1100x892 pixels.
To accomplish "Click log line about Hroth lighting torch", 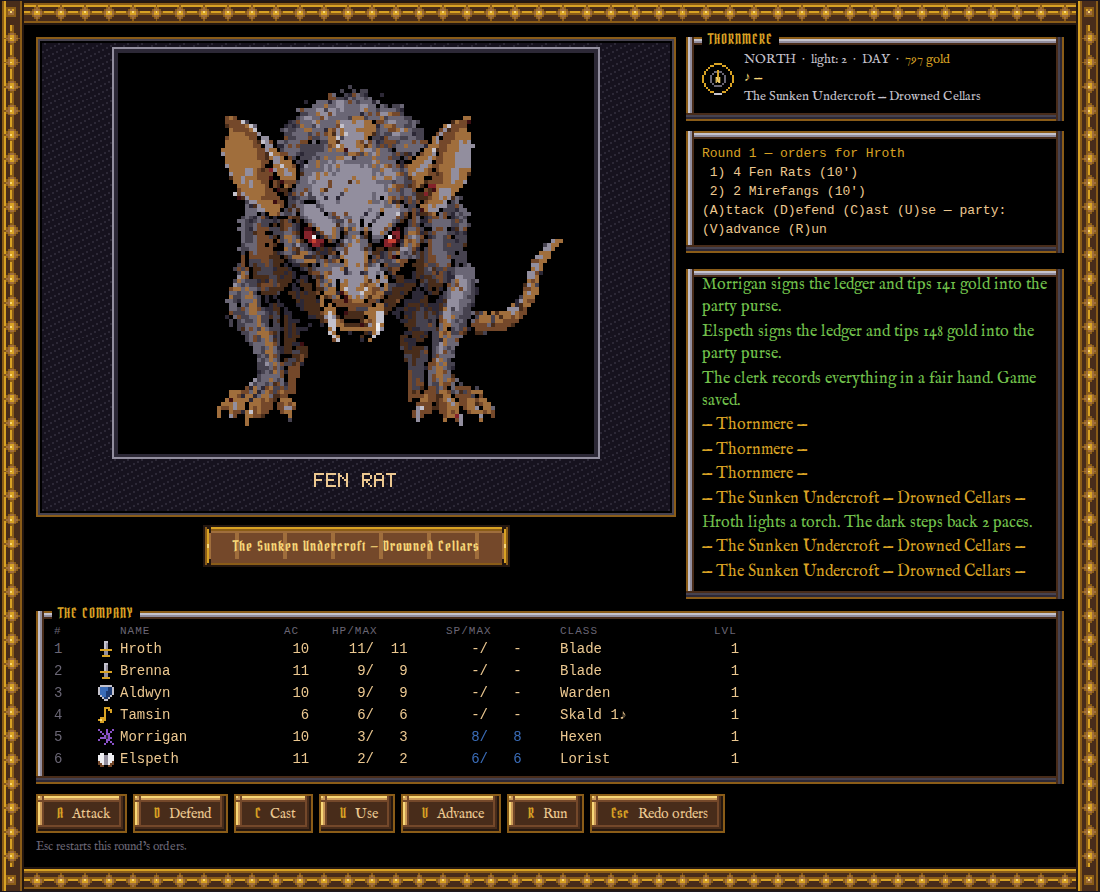I will click(x=867, y=522).
